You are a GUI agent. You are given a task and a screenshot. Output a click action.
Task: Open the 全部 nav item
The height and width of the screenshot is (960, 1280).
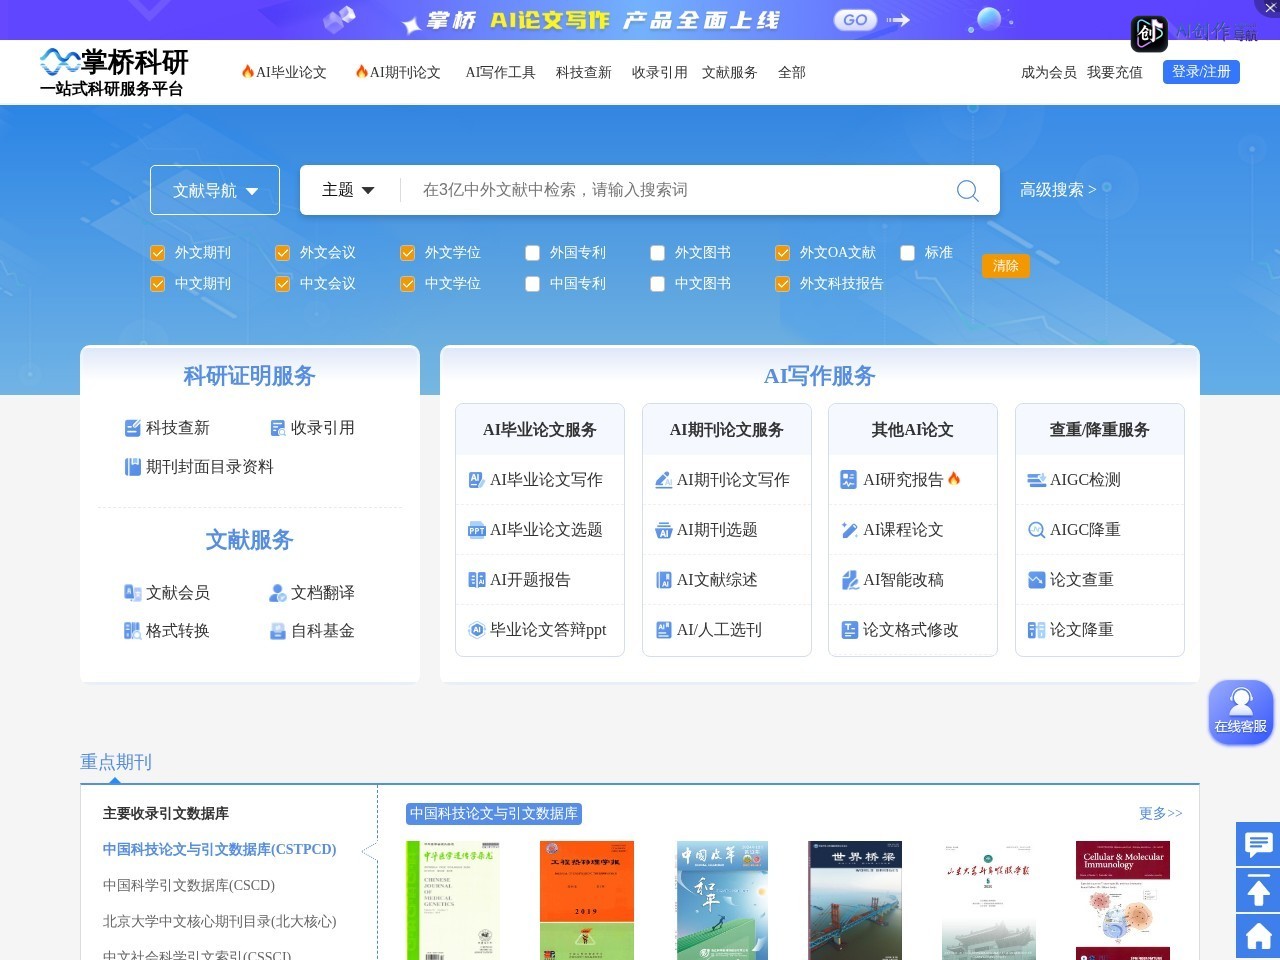coord(792,72)
